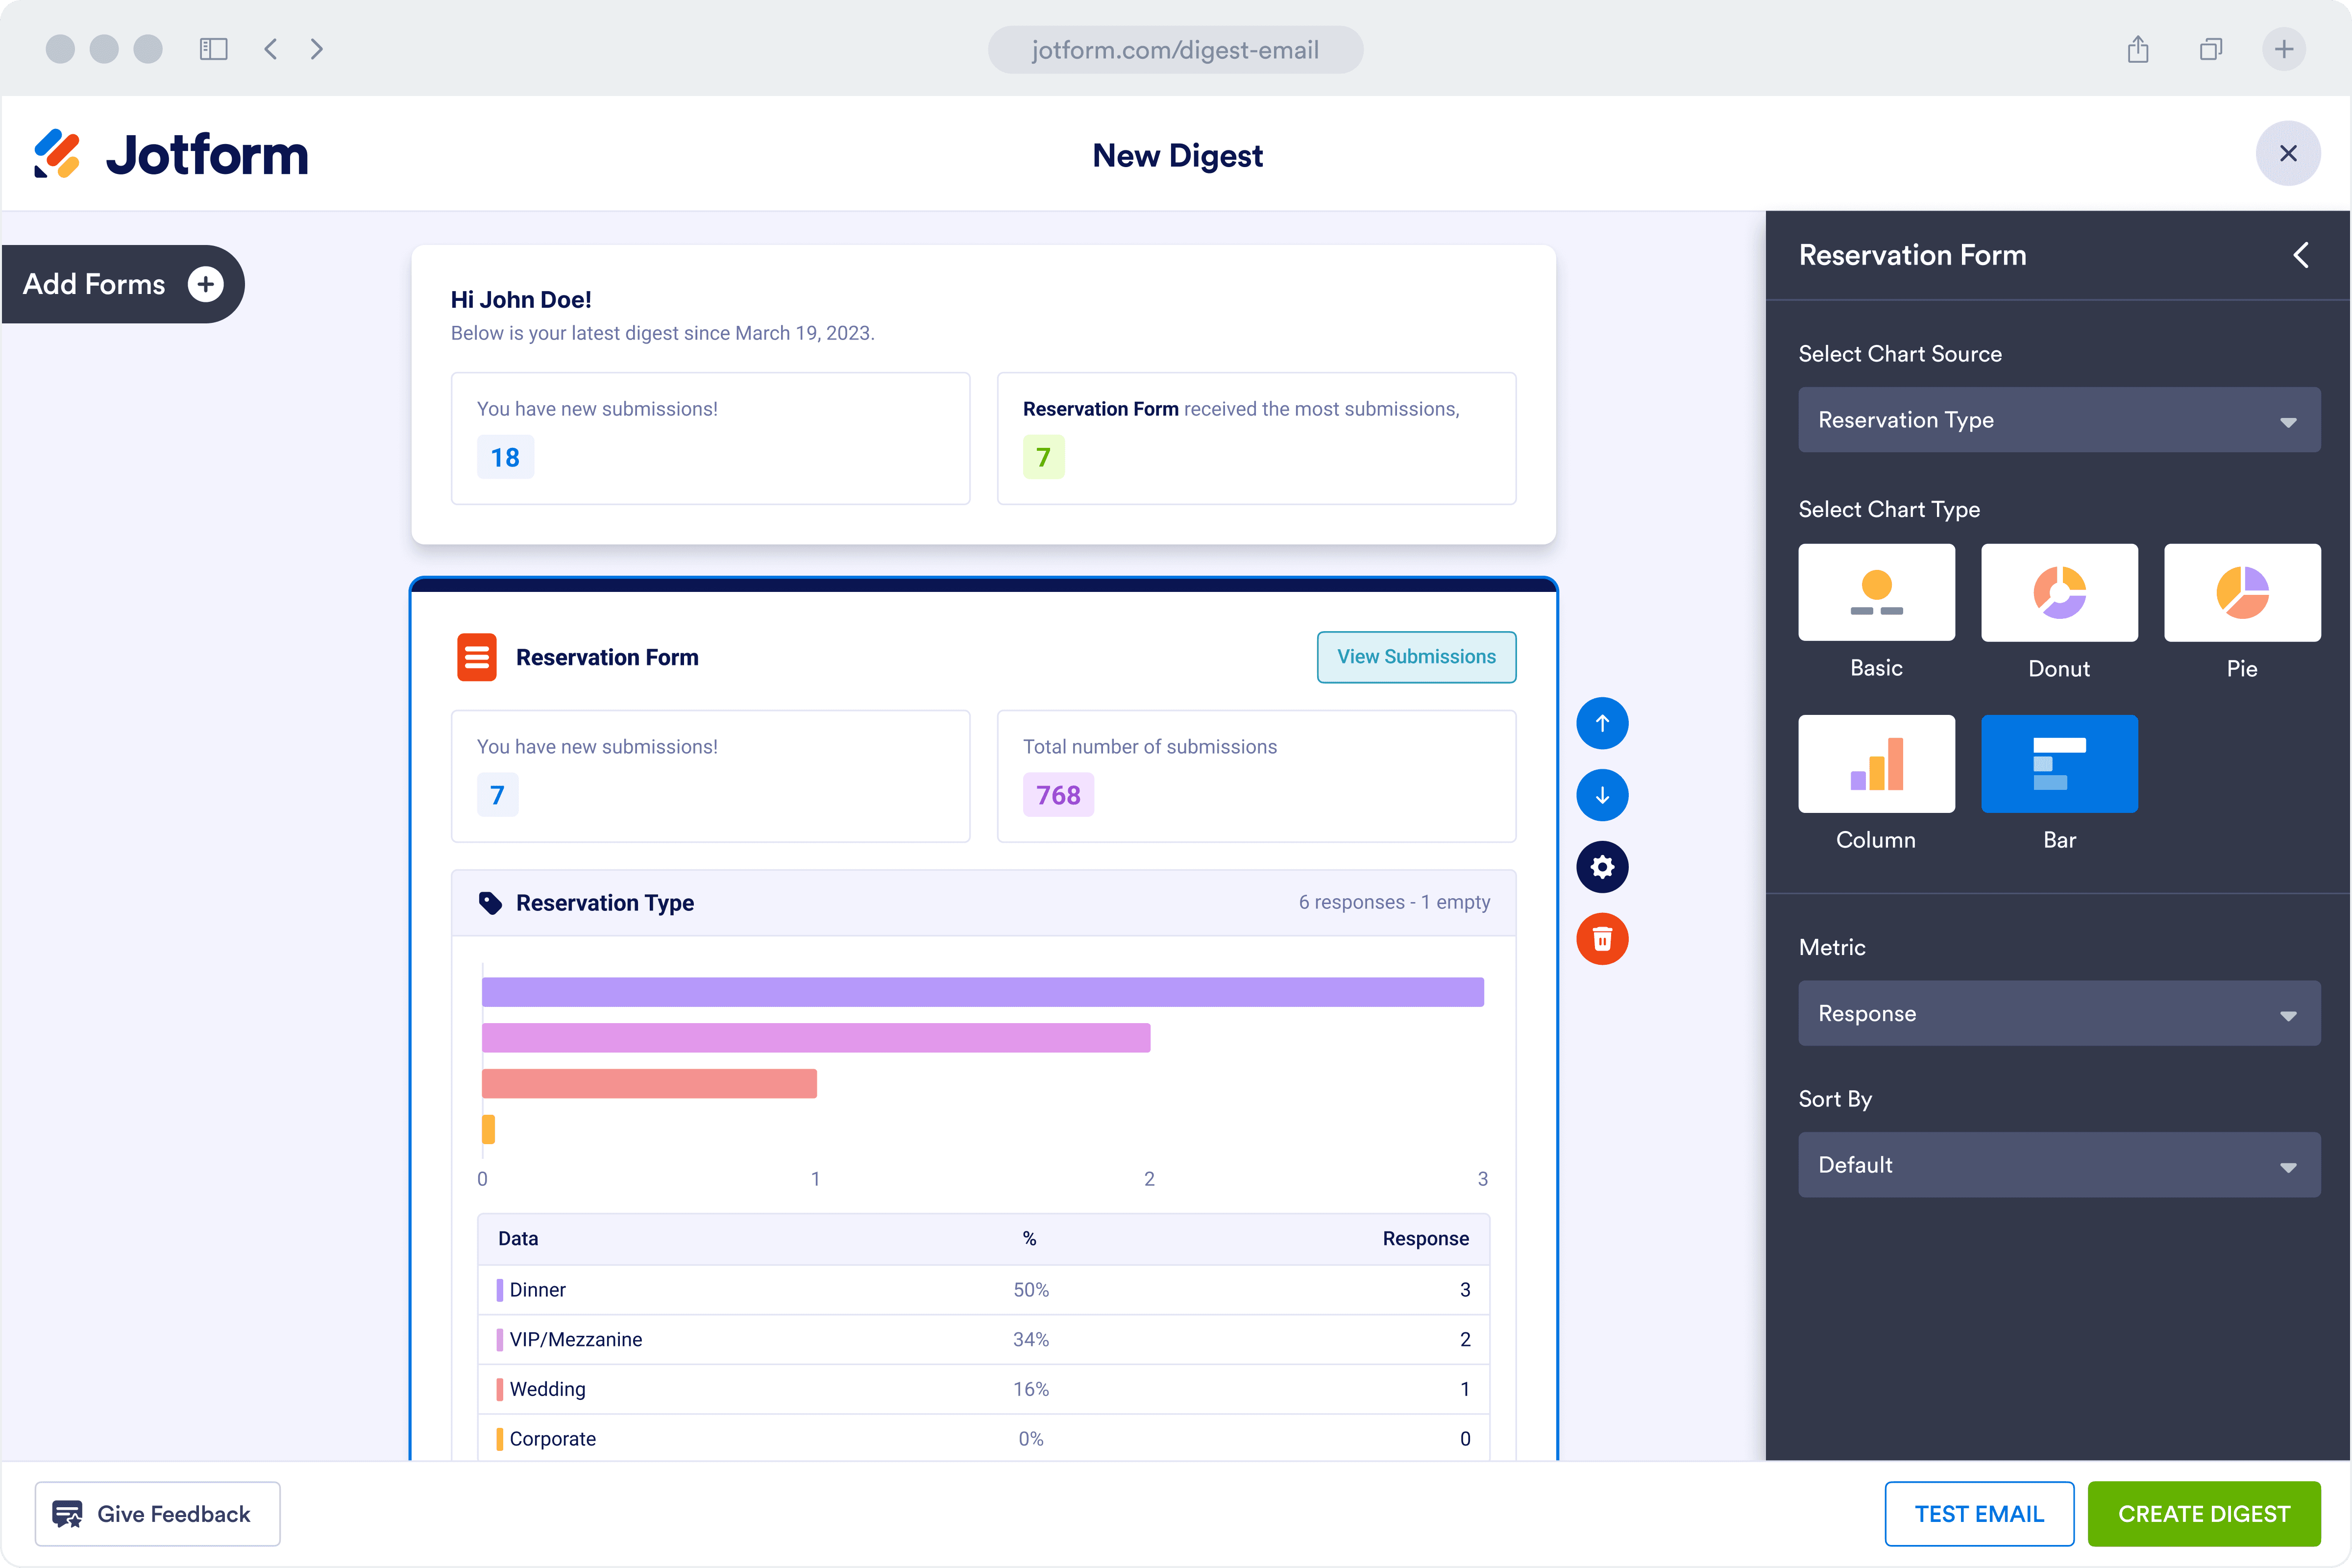Move the Reservation Form block up
Viewport: 2352px width, 1568px height.
[x=1602, y=723]
